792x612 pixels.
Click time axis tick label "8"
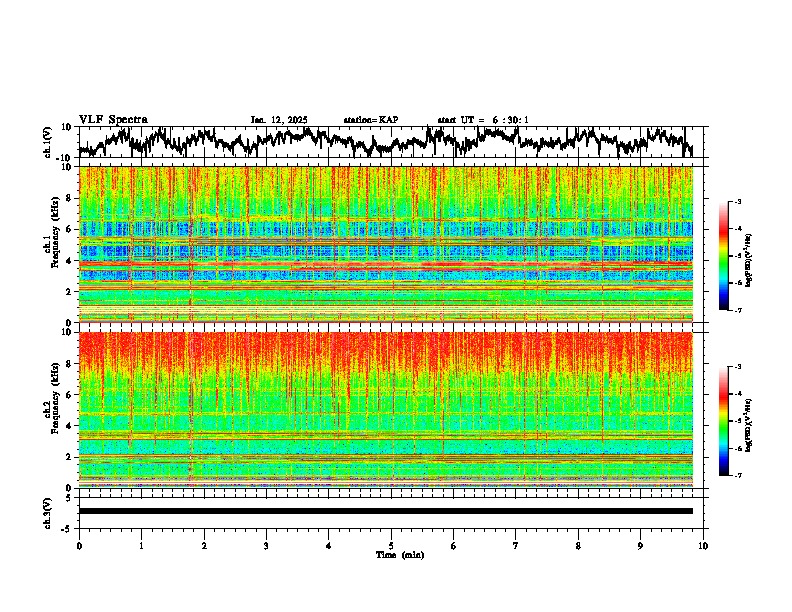click(x=578, y=546)
